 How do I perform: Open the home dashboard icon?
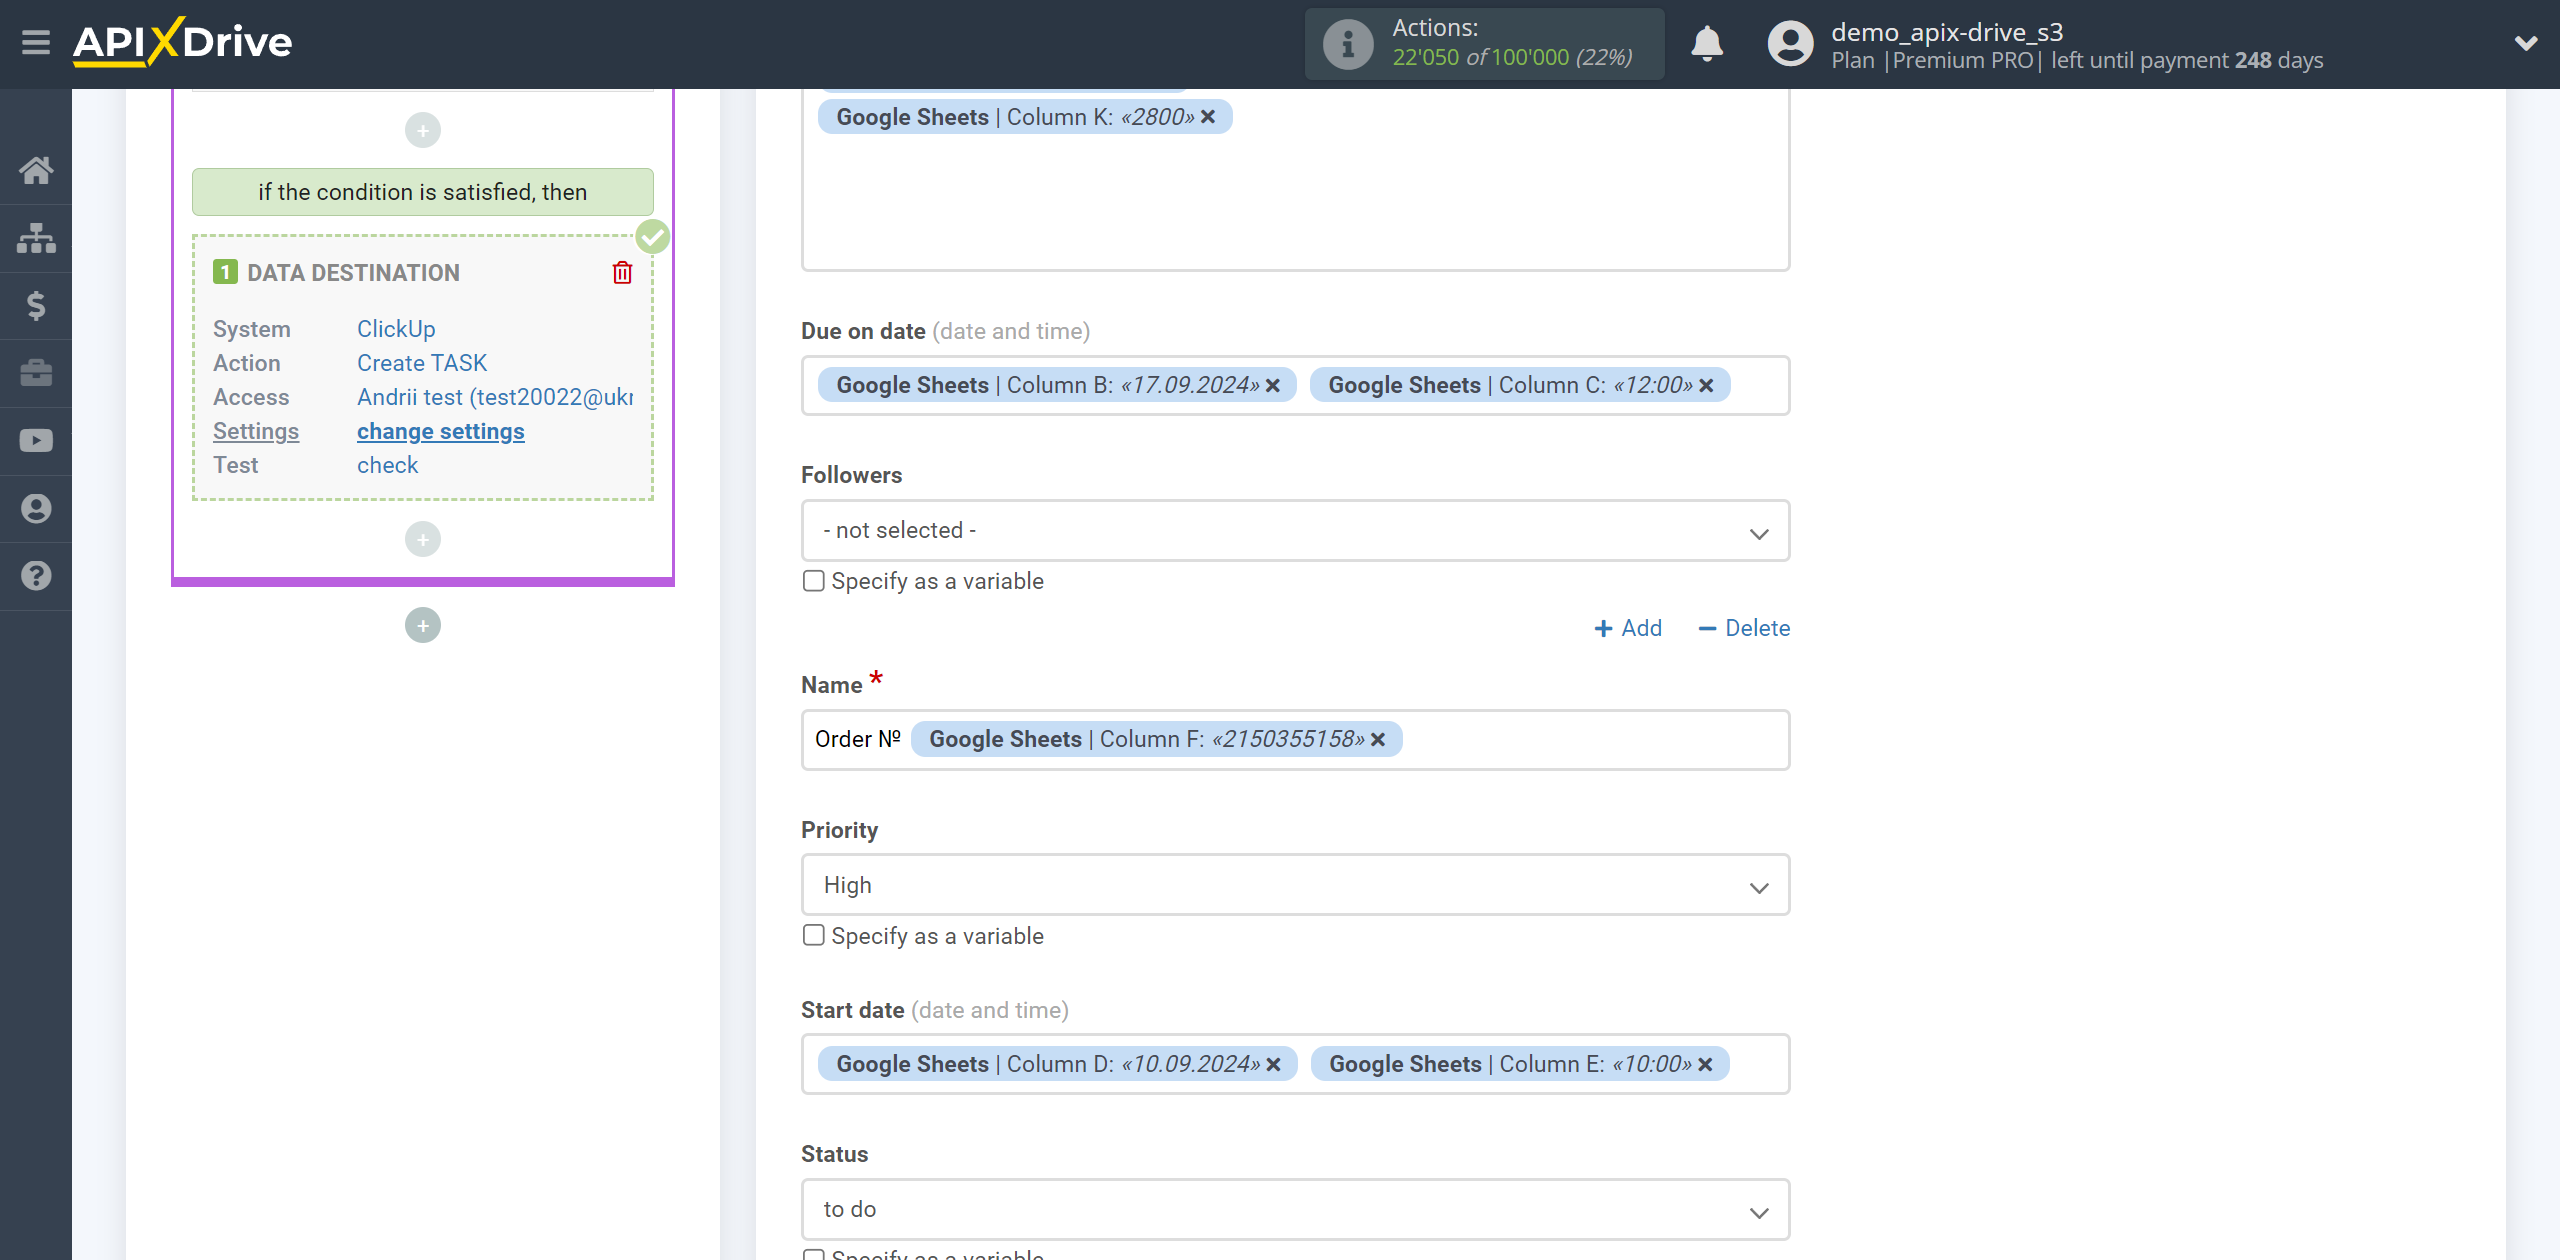coord(36,170)
